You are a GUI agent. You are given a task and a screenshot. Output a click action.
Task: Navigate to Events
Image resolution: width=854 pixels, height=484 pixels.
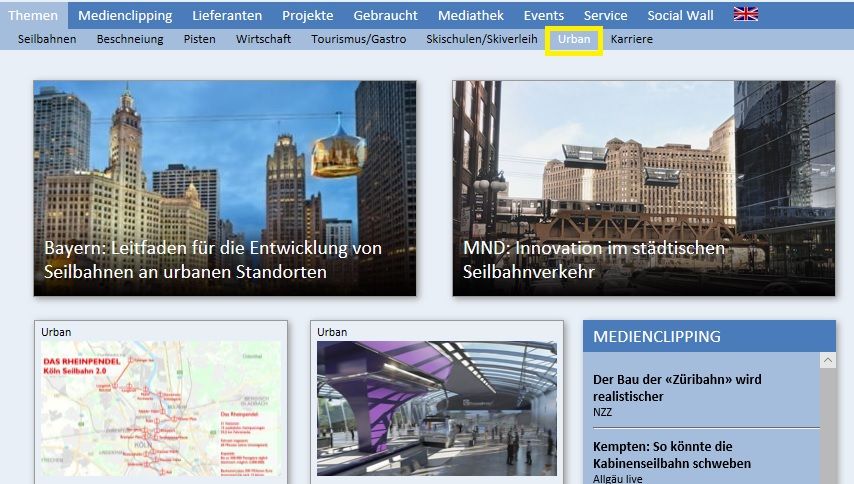544,15
